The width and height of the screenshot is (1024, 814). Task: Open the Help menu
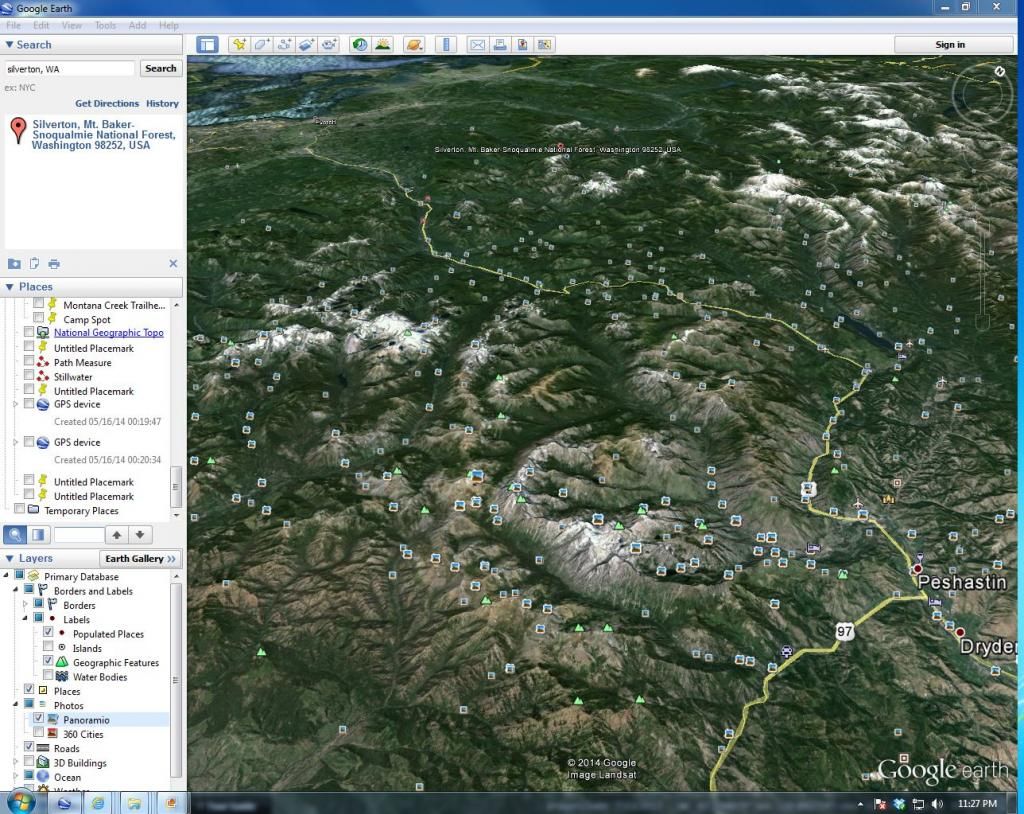[168, 25]
